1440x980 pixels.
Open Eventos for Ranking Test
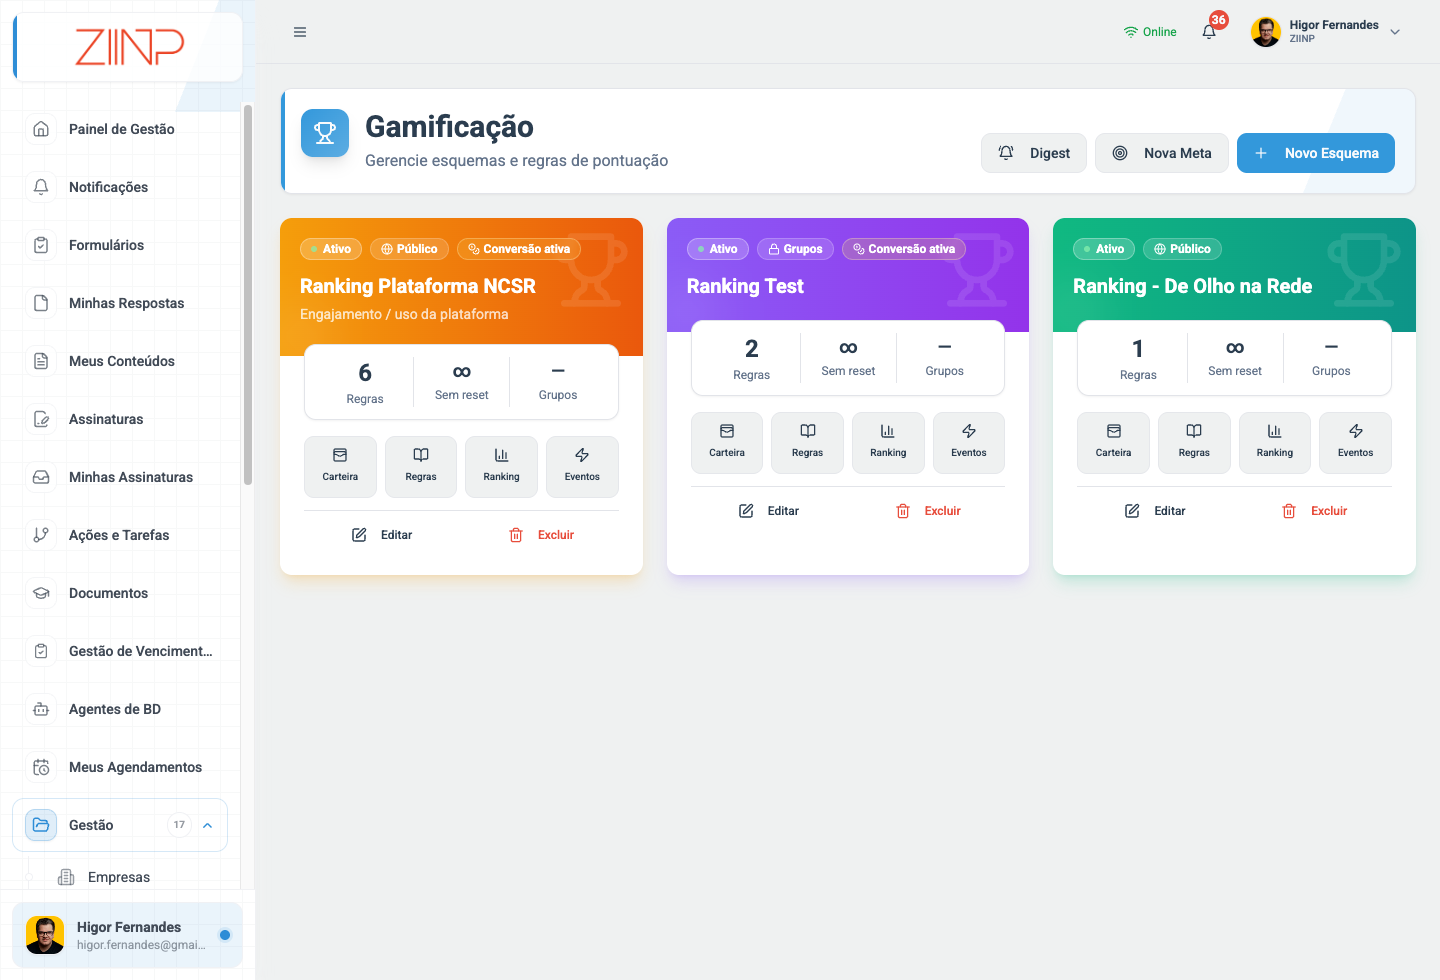tap(969, 443)
